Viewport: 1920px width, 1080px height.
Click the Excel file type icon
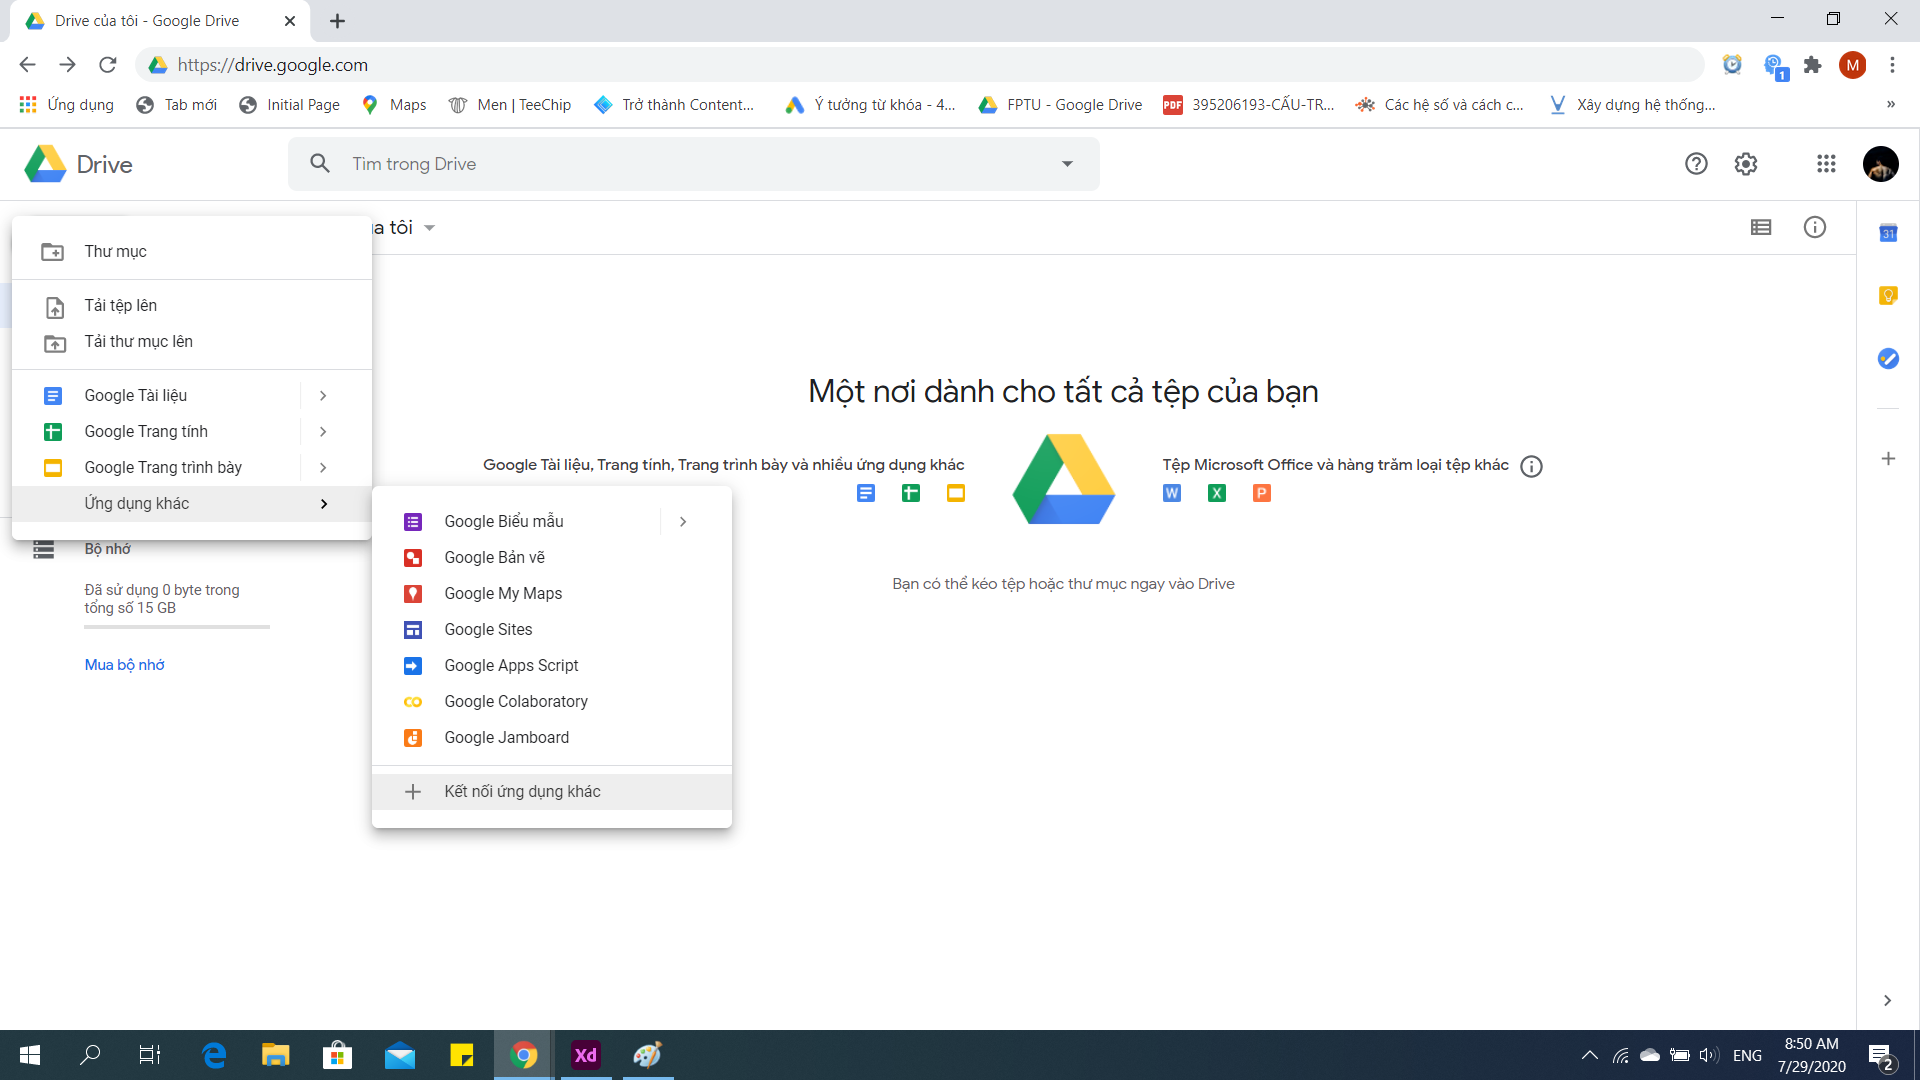point(1217,493)
